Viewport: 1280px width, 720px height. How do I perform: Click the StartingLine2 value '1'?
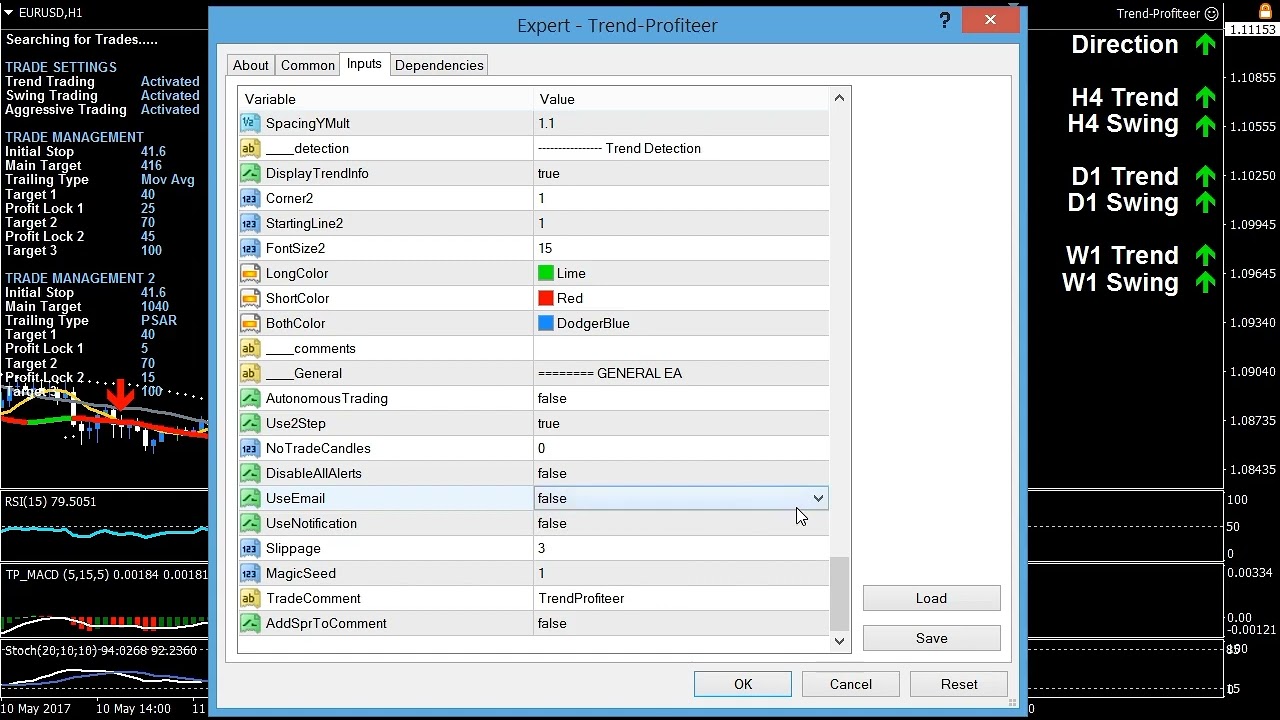tap(542, 223)
